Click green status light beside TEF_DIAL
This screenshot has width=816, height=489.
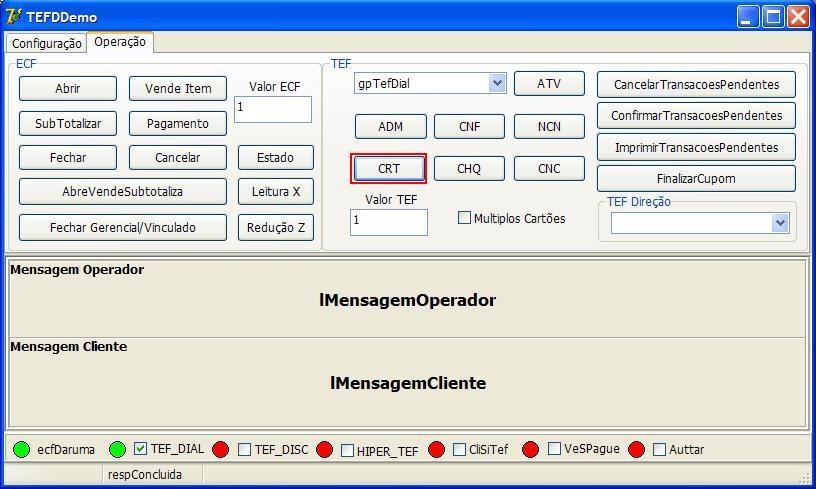click(x=118, y=449)
